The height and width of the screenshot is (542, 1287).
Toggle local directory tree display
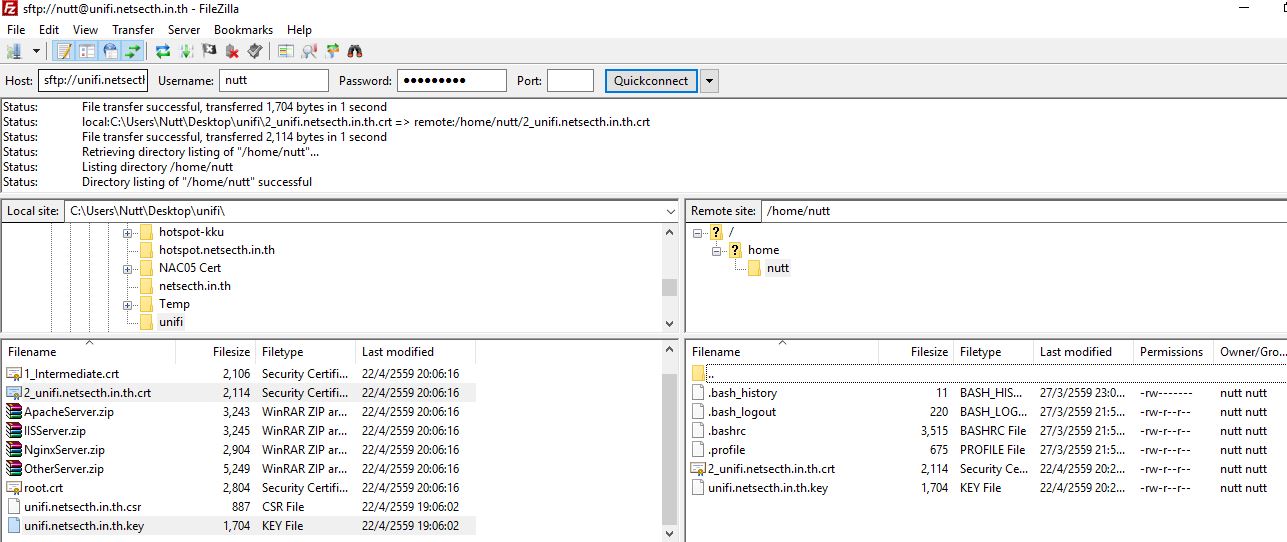point(87,50)
